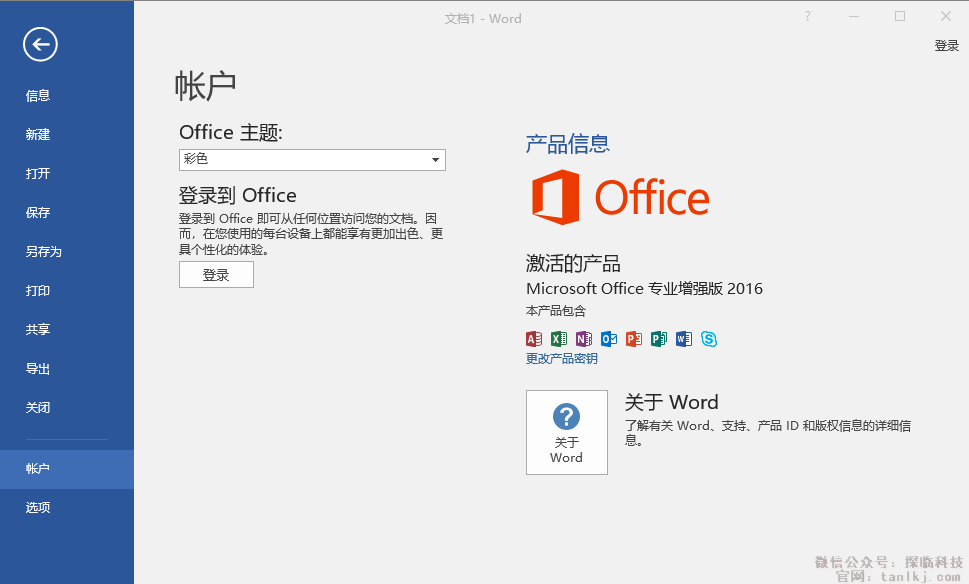This screenshot has width=969, height=584.
Task: Click 登录 link at top right
Action: point(946,46)
